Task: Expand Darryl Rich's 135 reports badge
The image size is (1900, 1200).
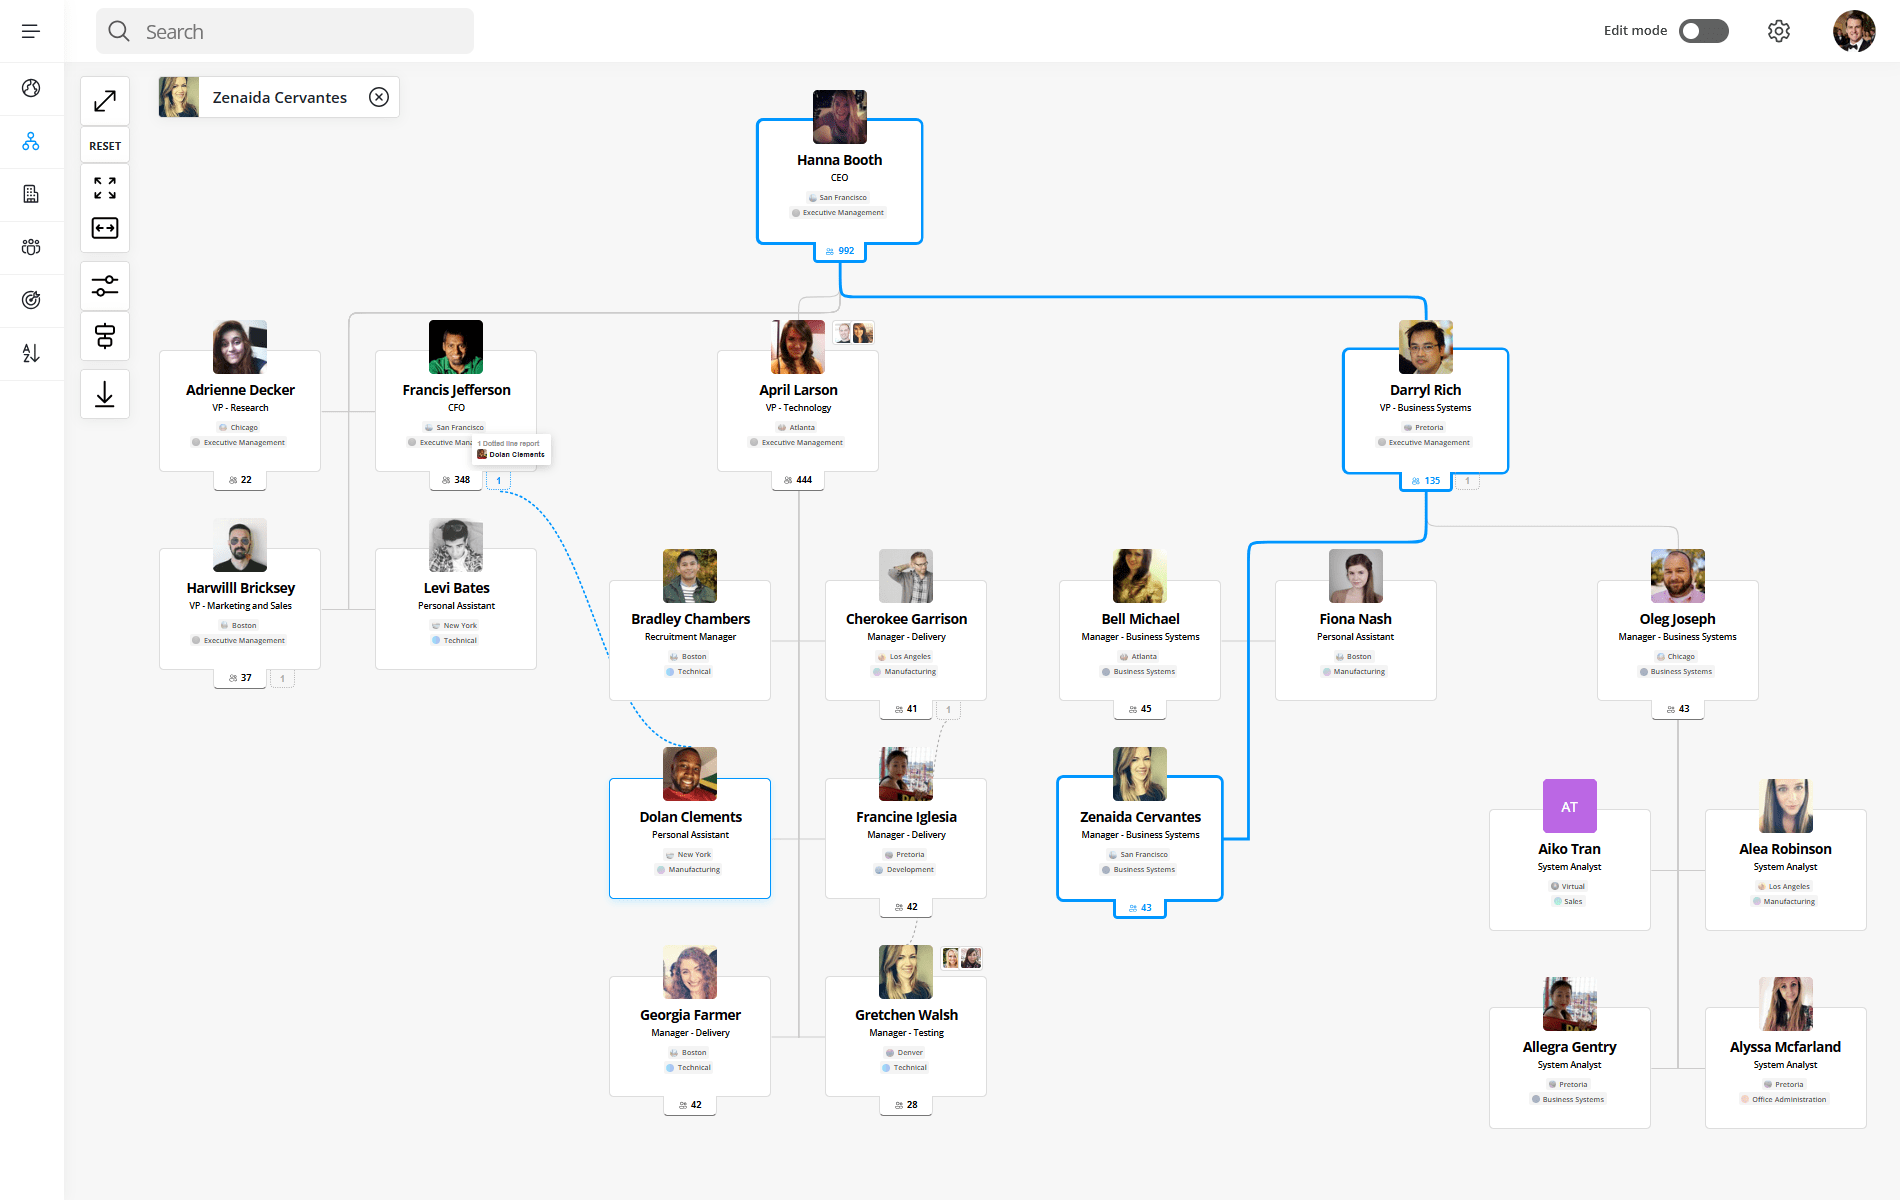Action: coord(1425,480)
